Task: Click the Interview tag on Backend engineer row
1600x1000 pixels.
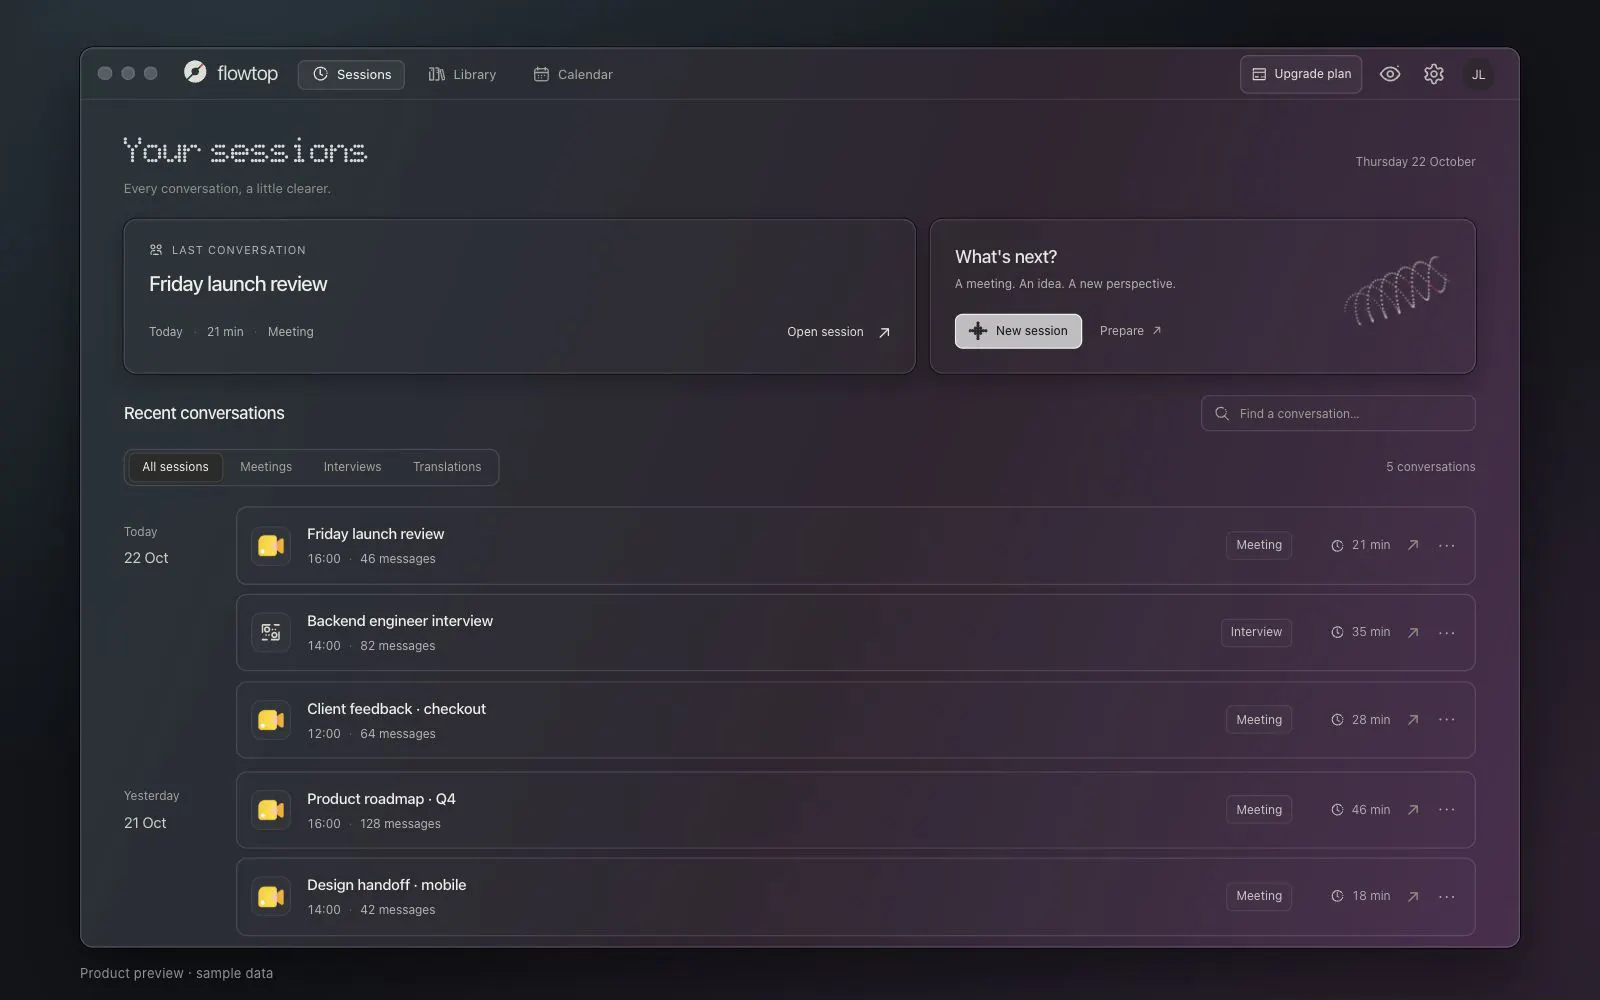Action: point(1256,632)
